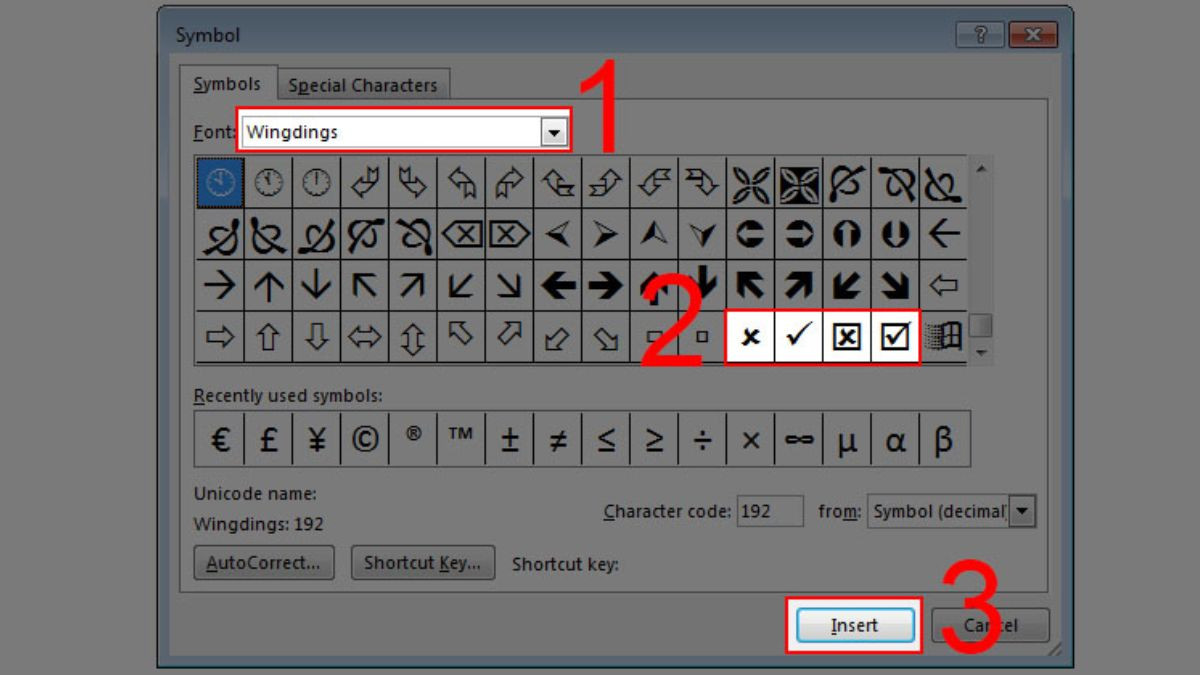This screenshot has width=1200, height=675.
Task: Click the Character code input field
Action: [769, 511]
